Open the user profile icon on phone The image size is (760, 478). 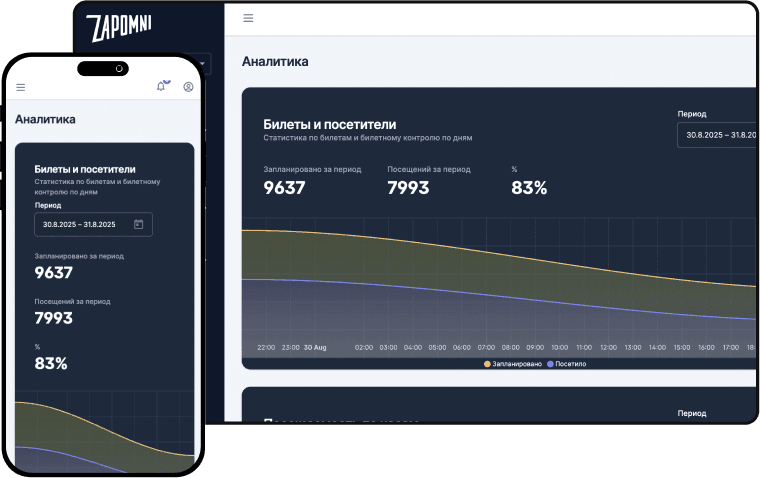pyautogui.click(x=188, y=87)
